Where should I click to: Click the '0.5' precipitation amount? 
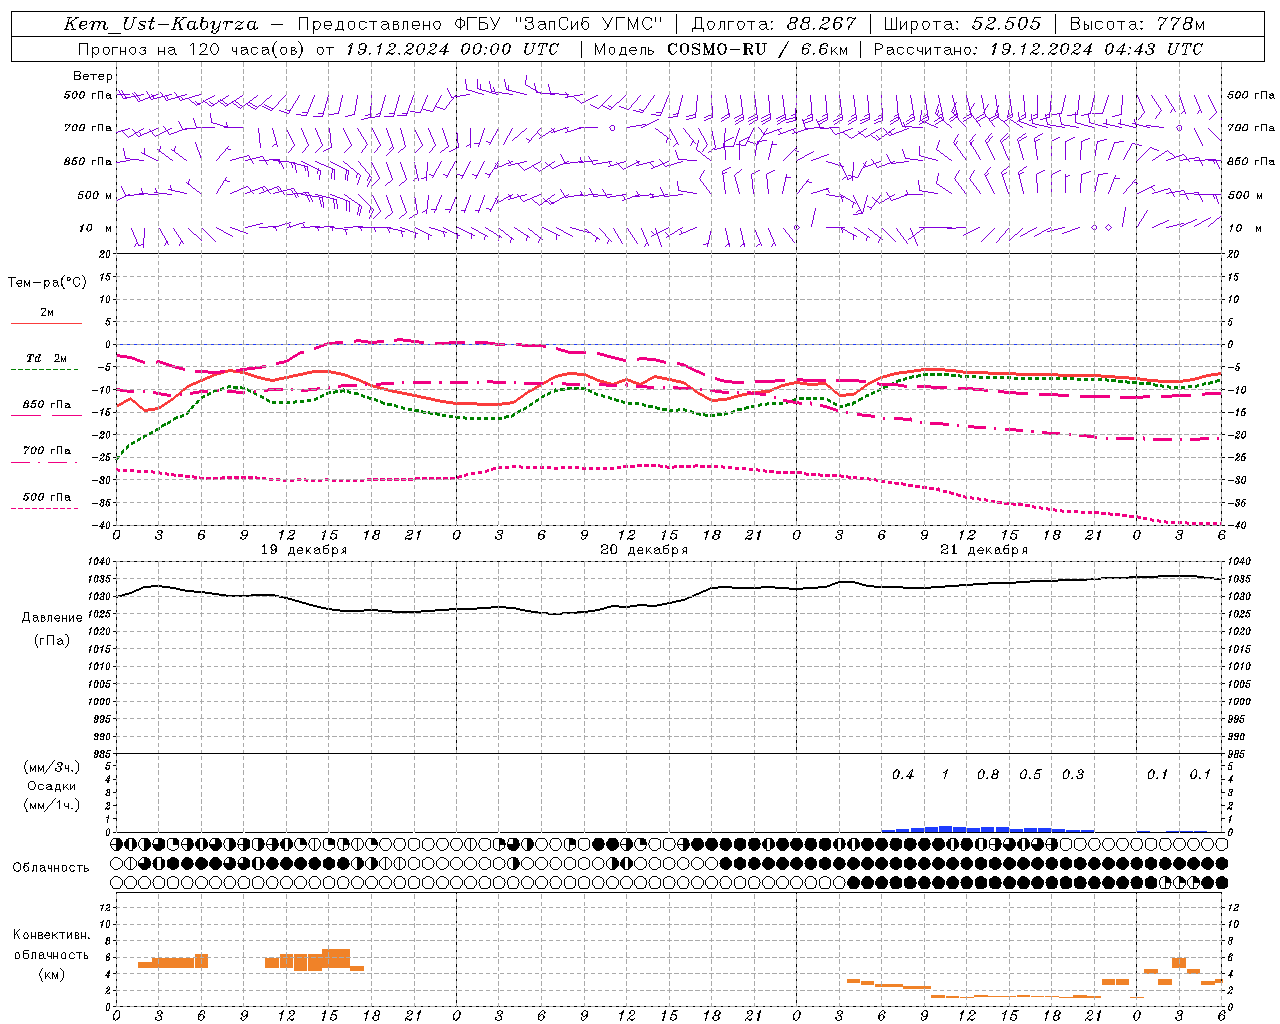coord(1030,775)
